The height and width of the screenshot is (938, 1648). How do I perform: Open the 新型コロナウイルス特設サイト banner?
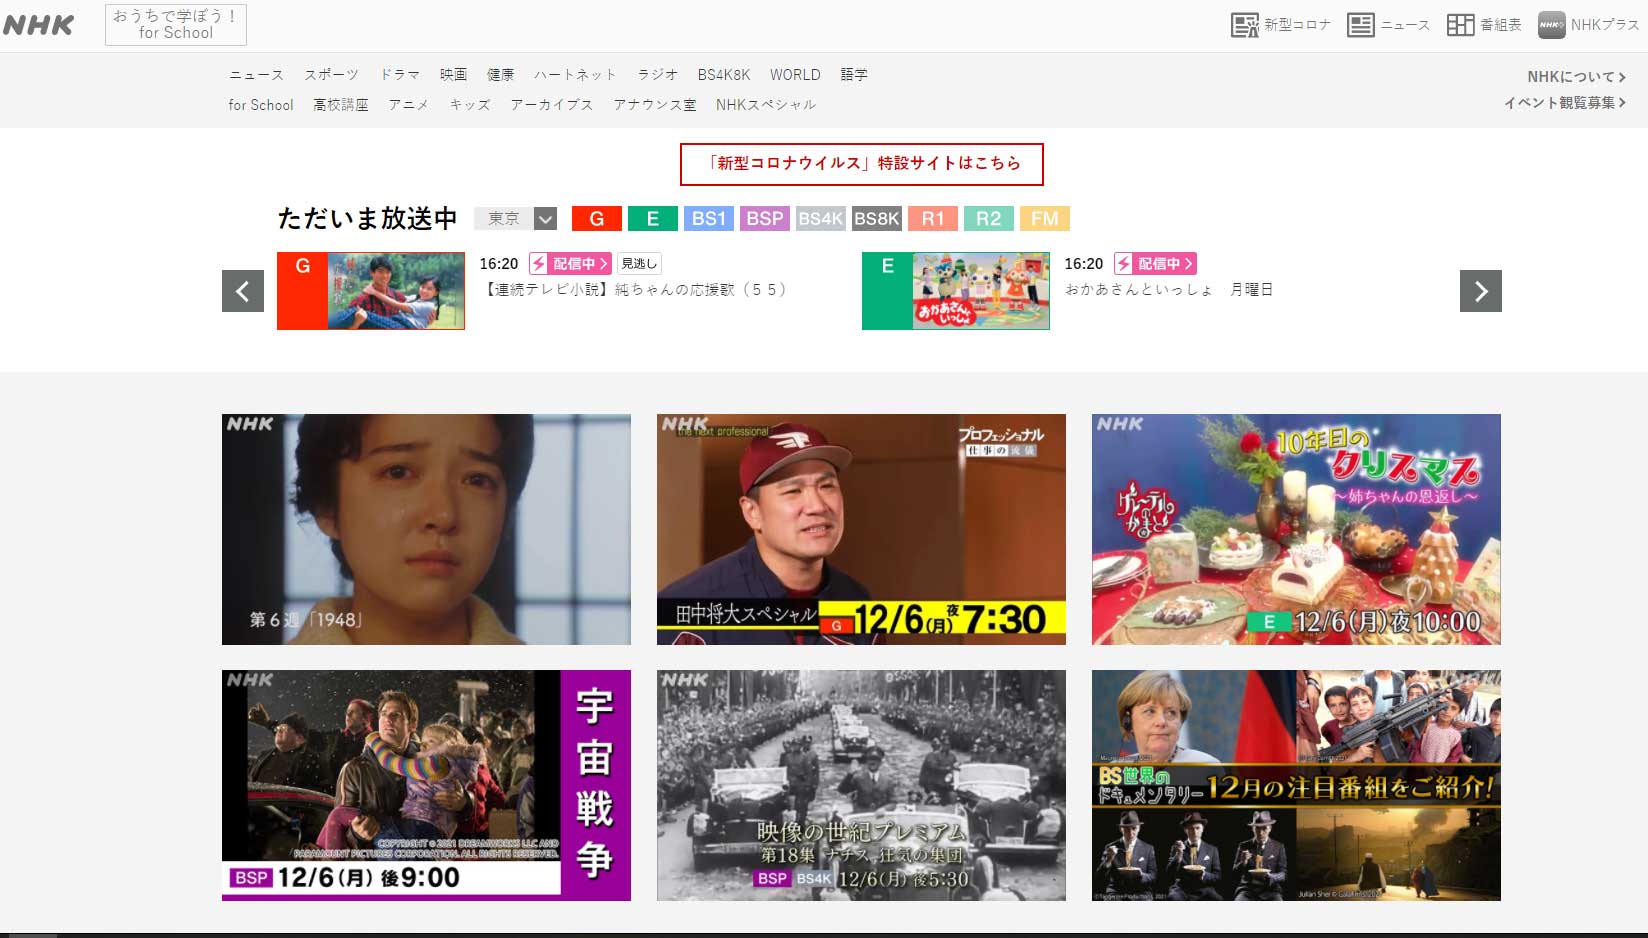[x=862, y=164]
